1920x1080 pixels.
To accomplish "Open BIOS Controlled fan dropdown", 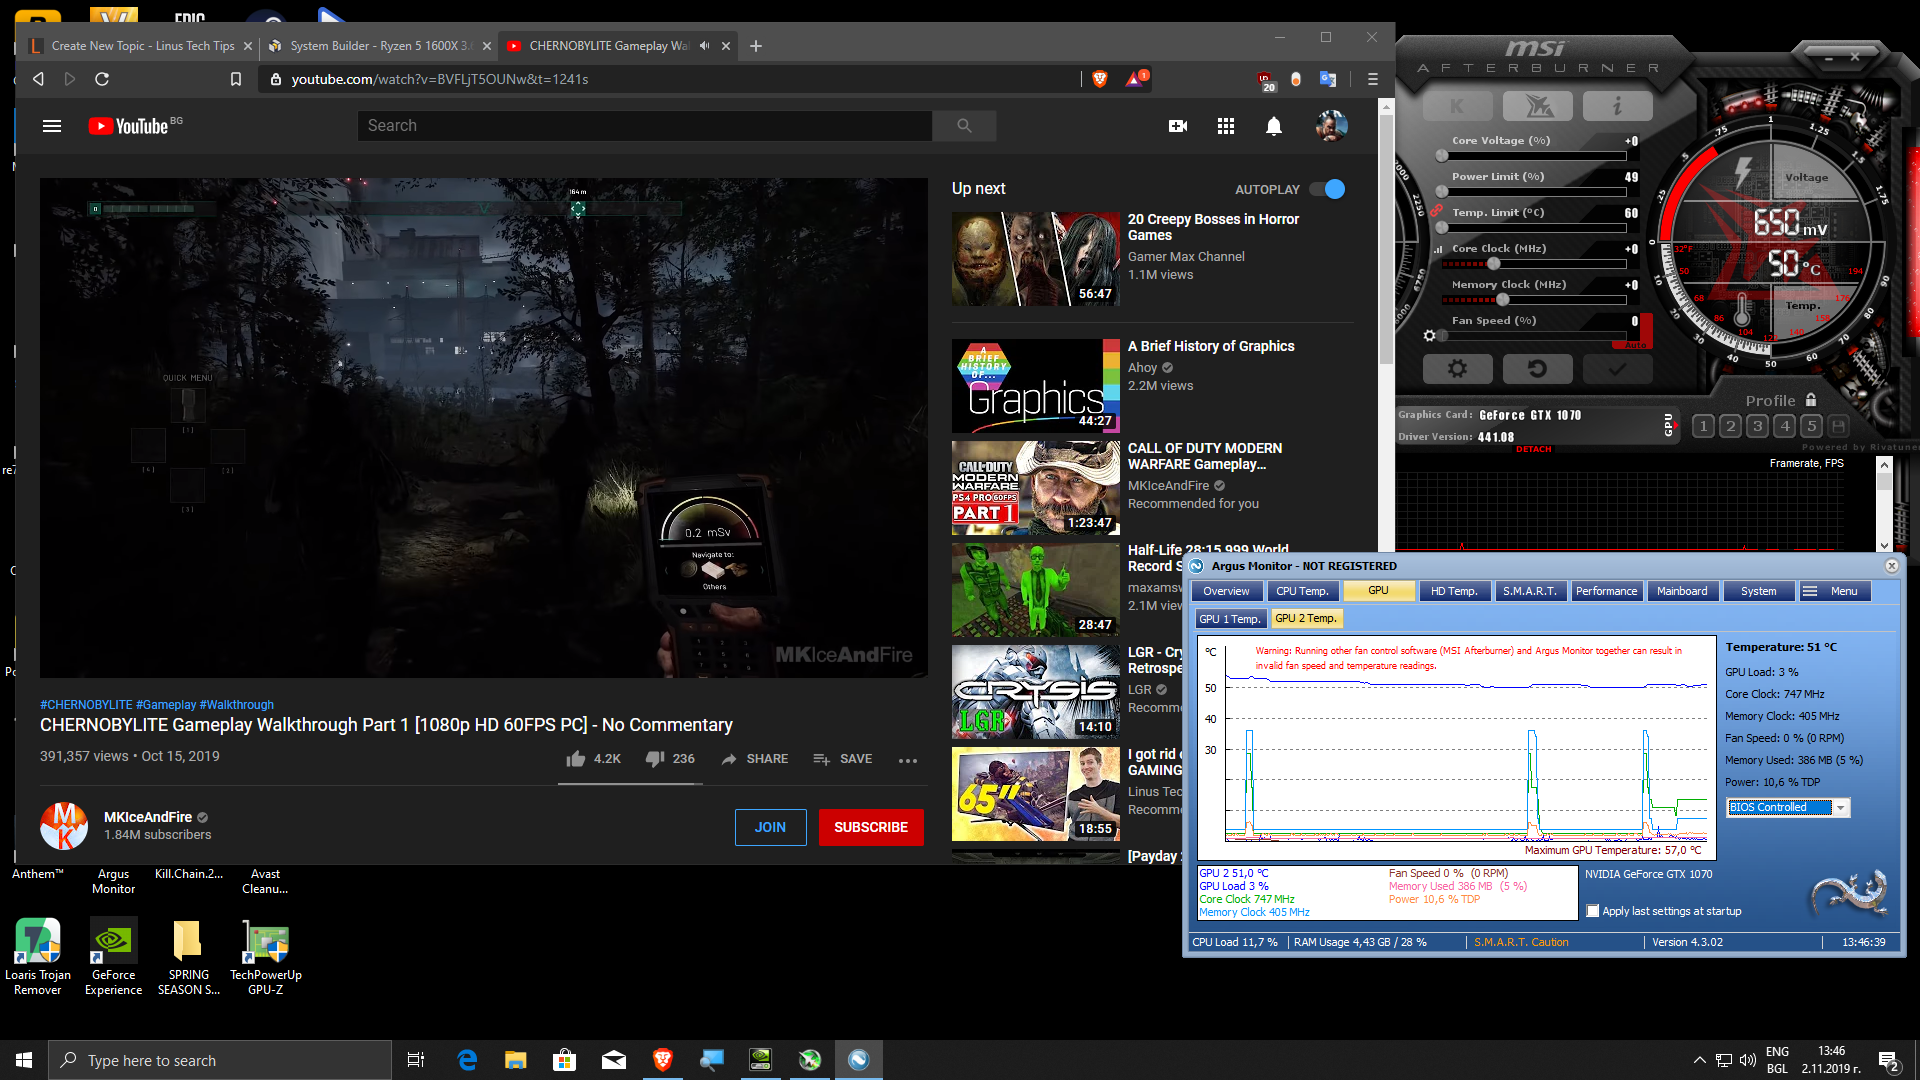I will point(1788,808).
